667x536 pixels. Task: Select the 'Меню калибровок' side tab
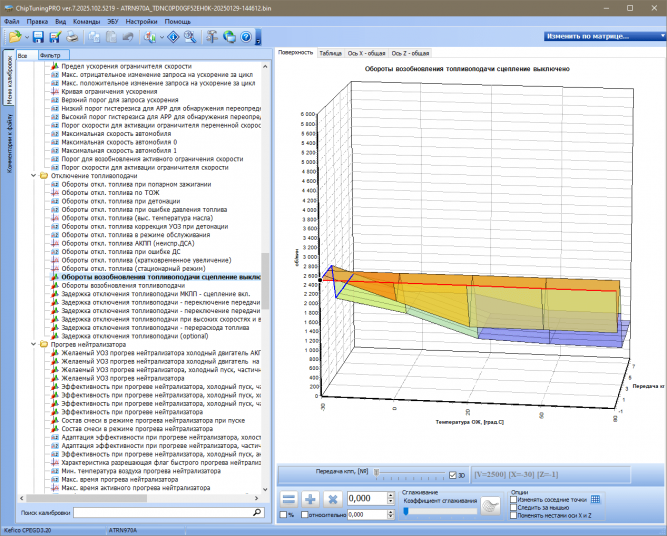coord(9,79)
